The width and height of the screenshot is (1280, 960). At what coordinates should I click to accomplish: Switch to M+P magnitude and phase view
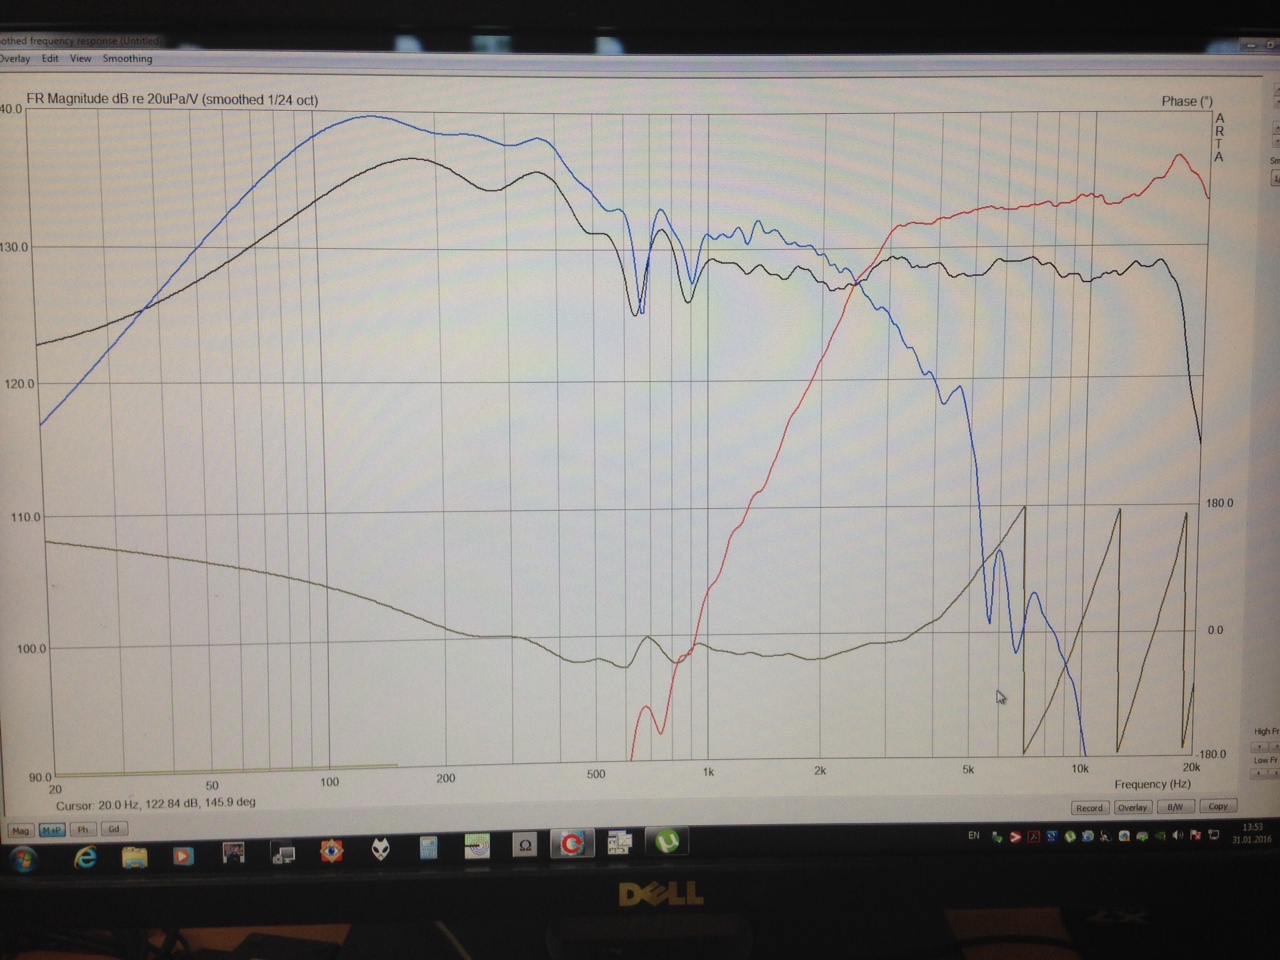52,830
